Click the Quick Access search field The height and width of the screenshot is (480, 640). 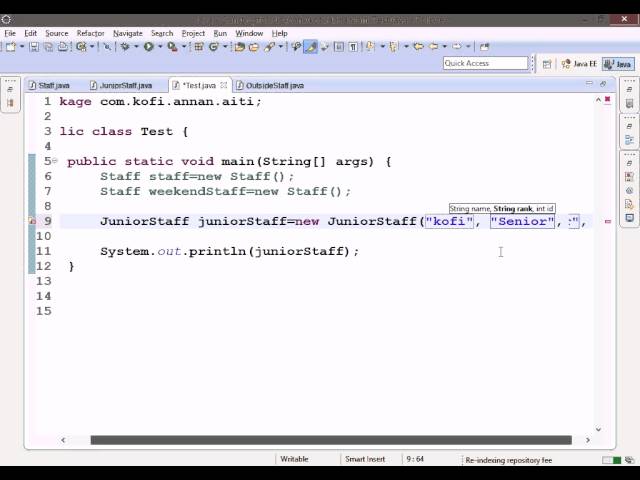pyautogui.click(x=485, y=63)
